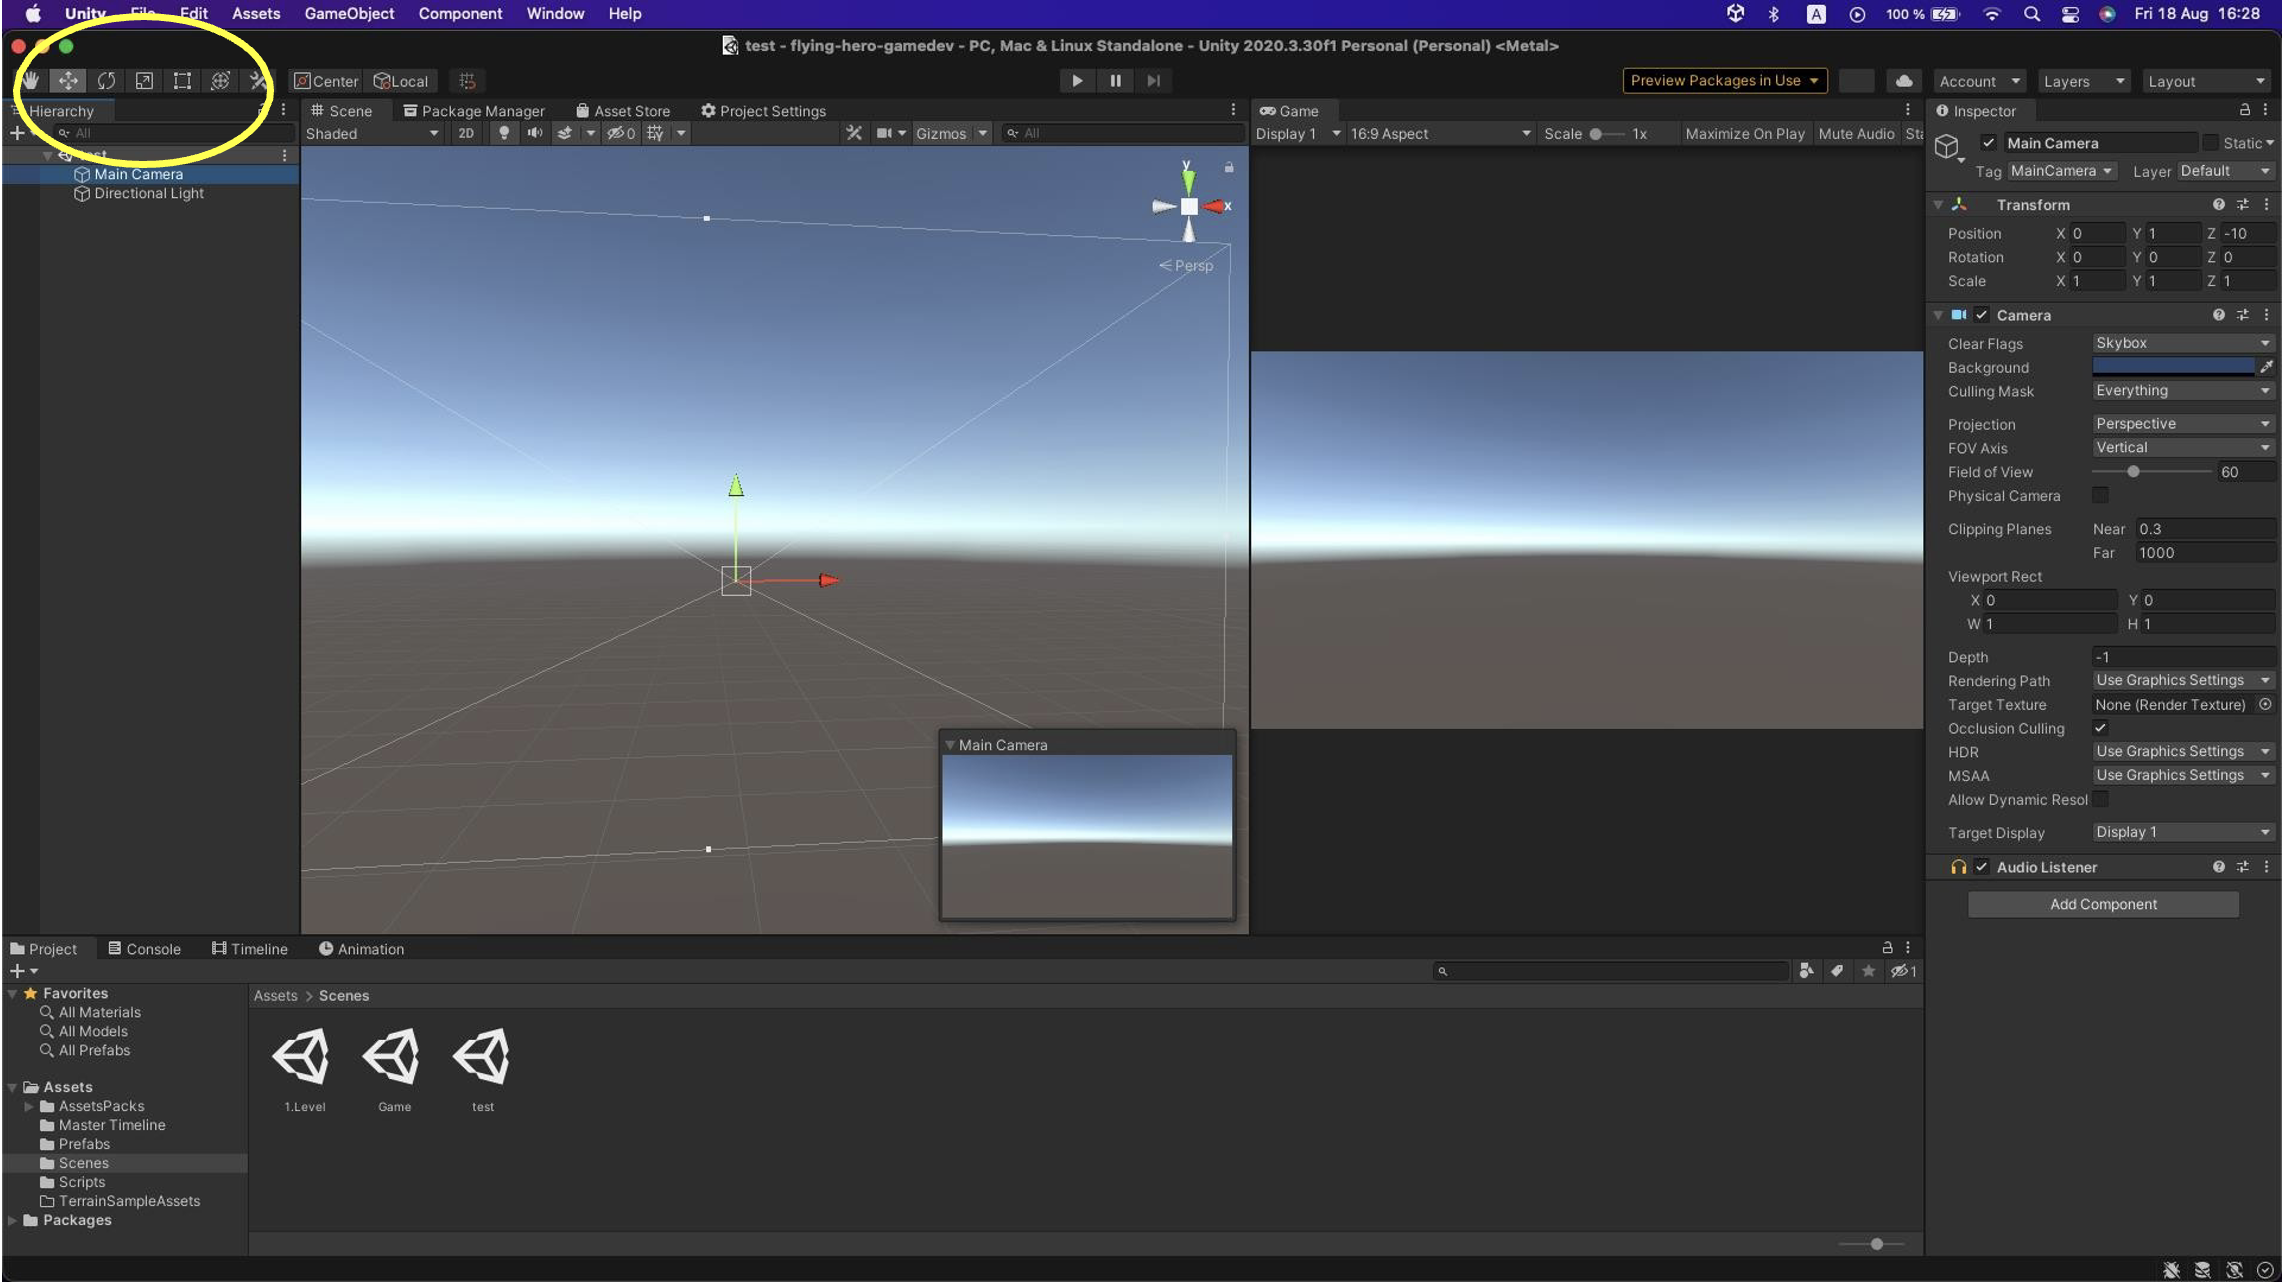Open Projection Perspective dropdown
This screenshot has height=1286, width=2282.
point(2183,424)
